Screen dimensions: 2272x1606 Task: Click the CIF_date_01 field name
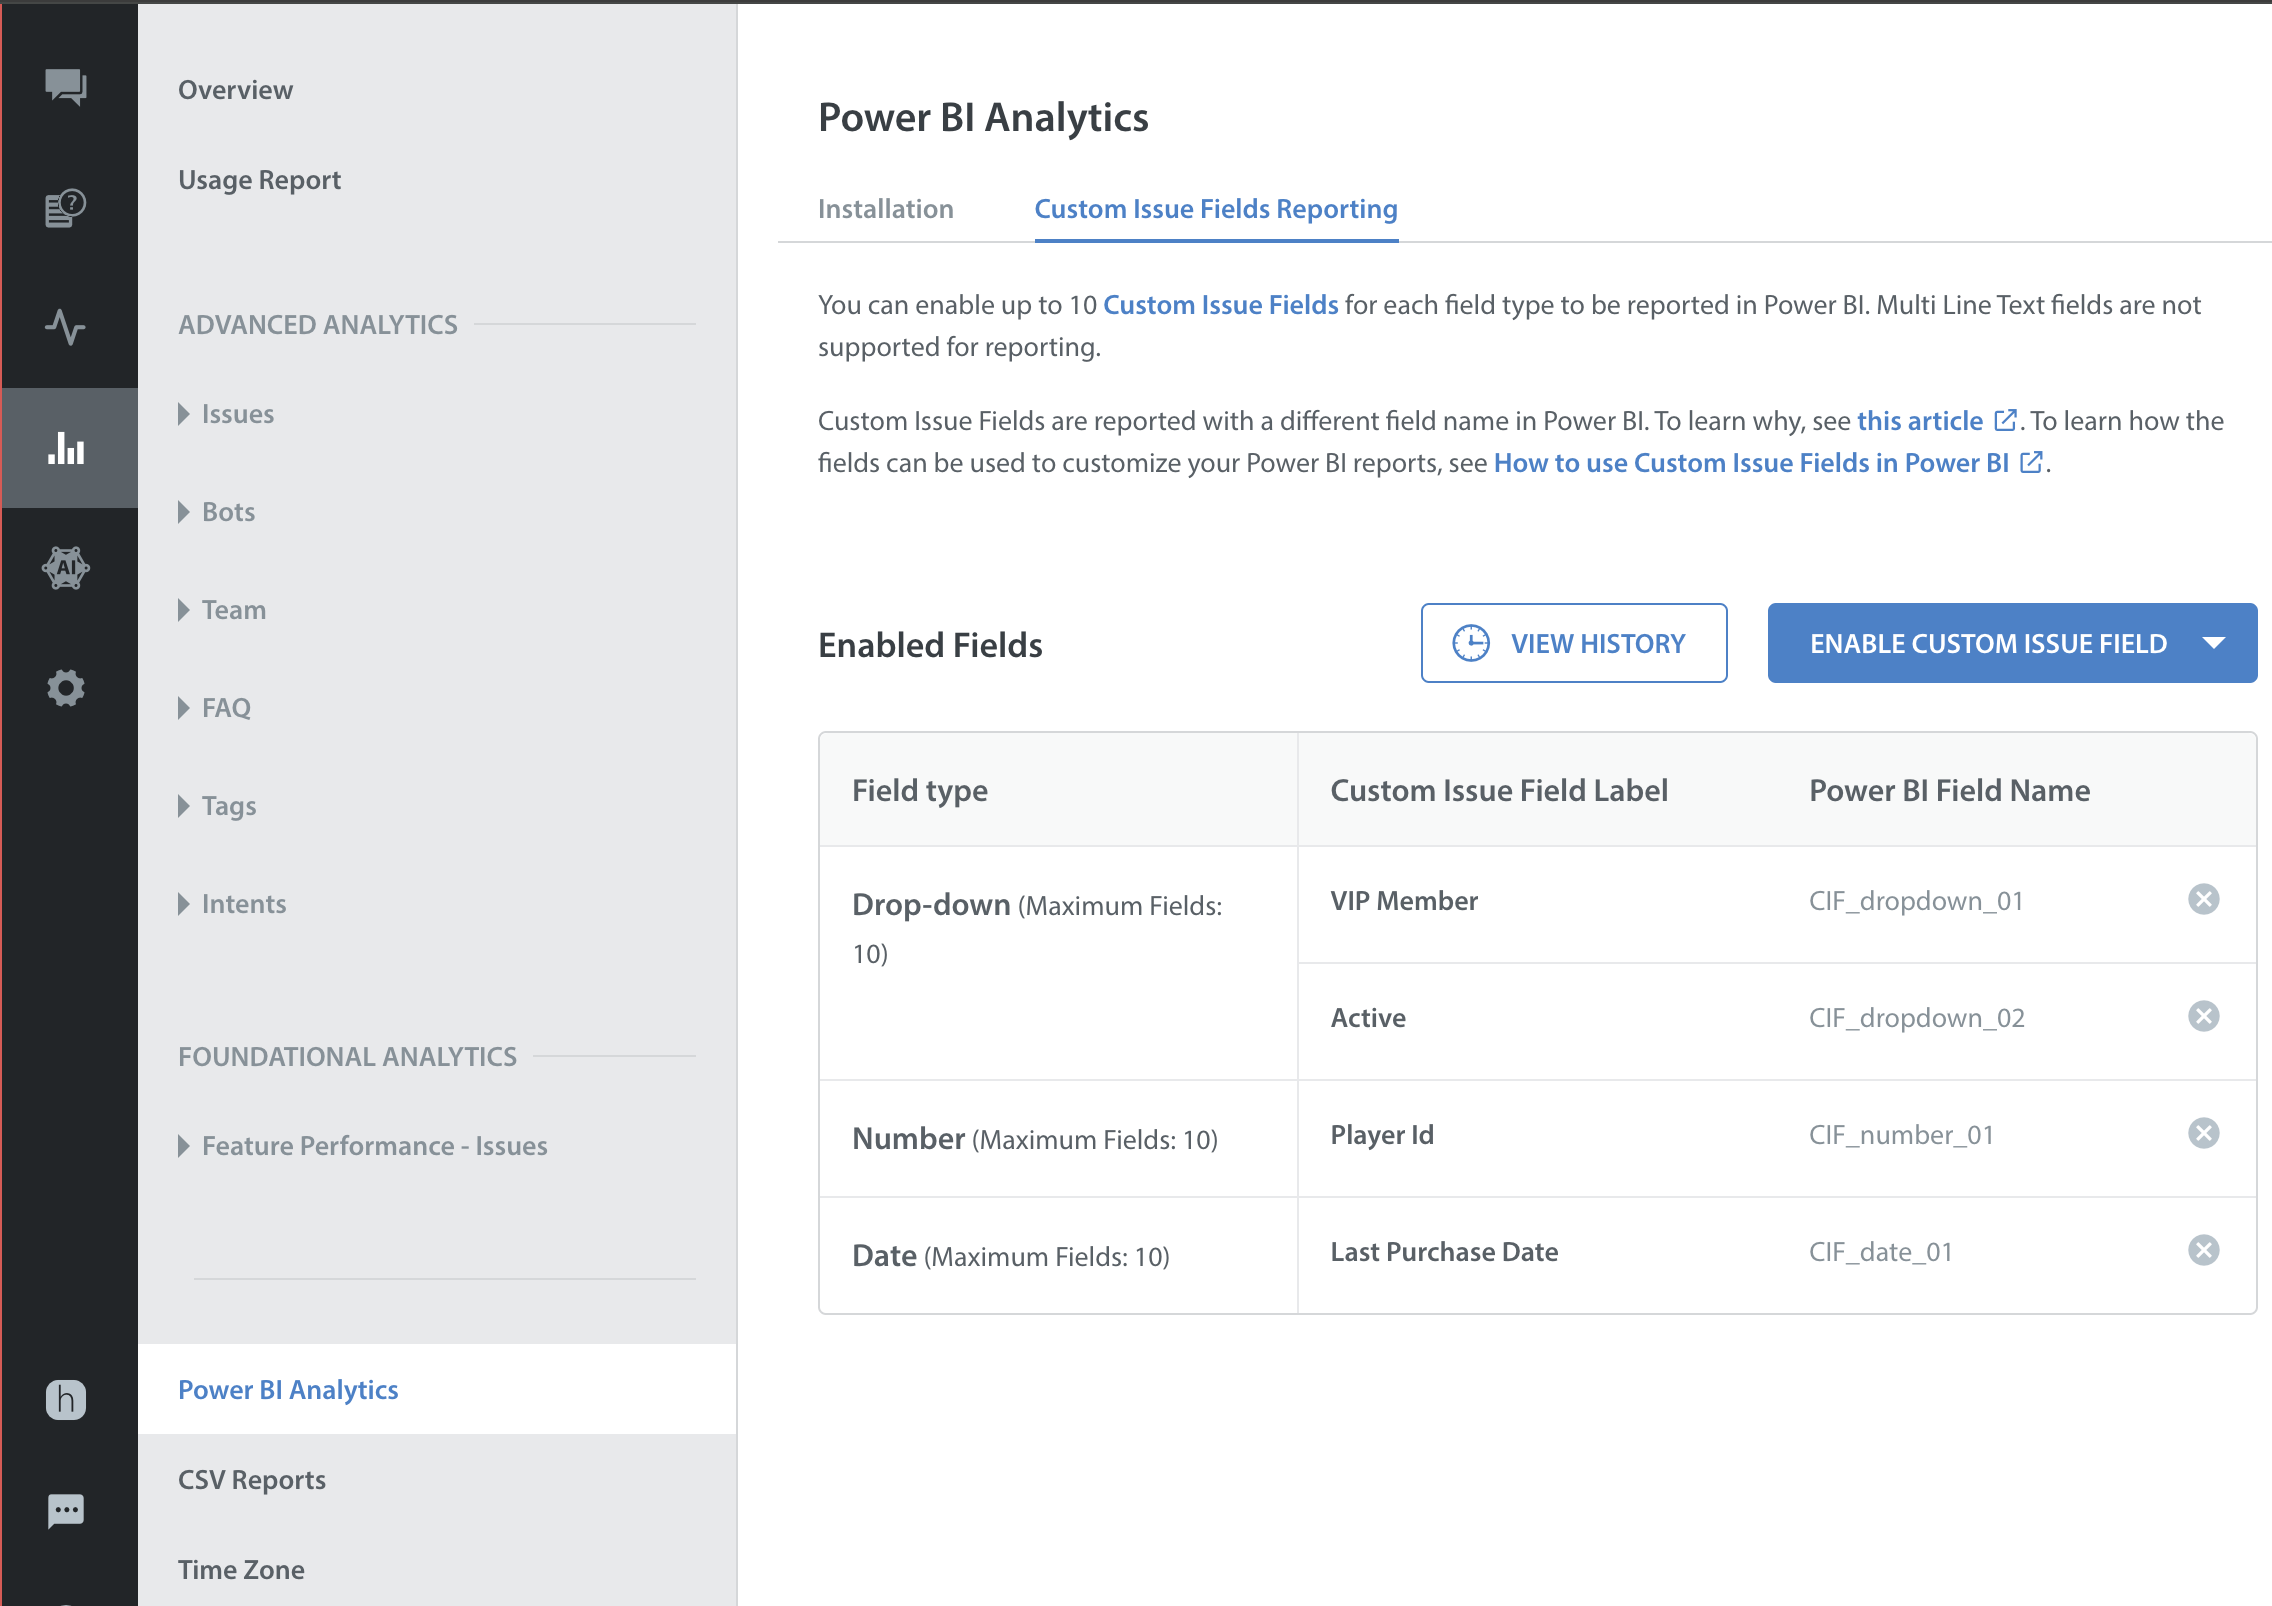(x=1881, y=1252)
